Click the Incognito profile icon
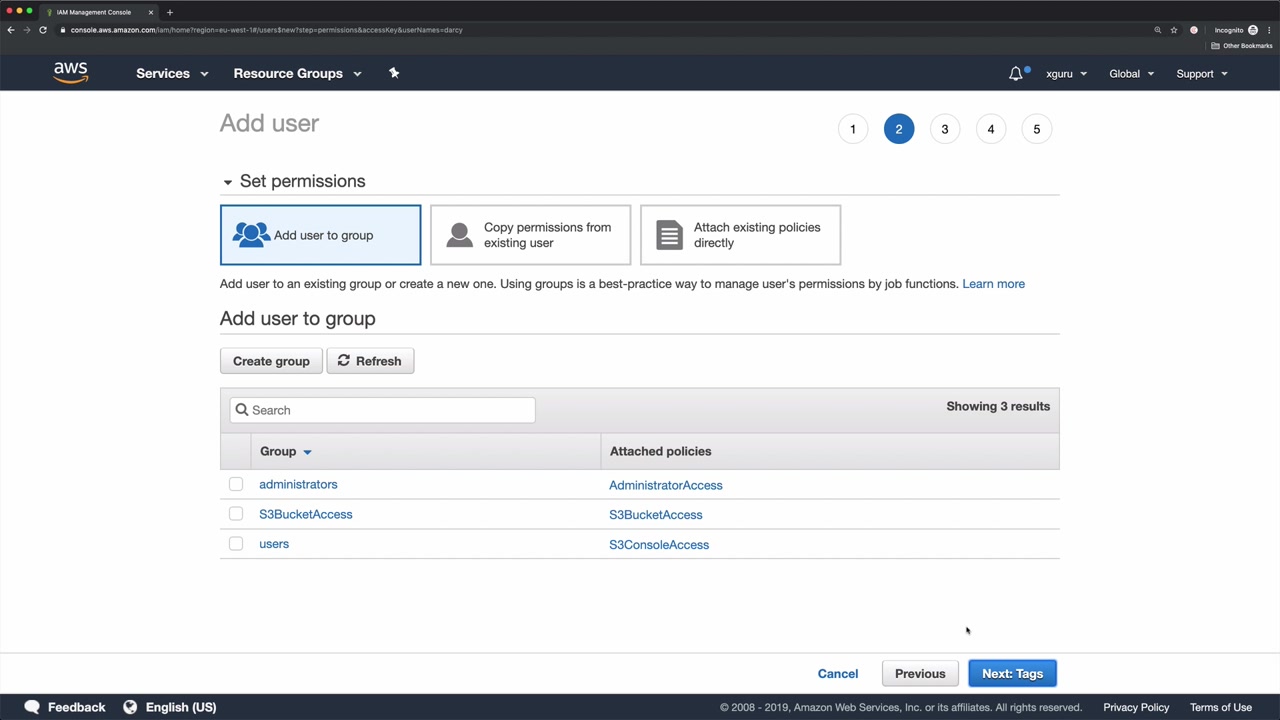 pos(1253,30)
